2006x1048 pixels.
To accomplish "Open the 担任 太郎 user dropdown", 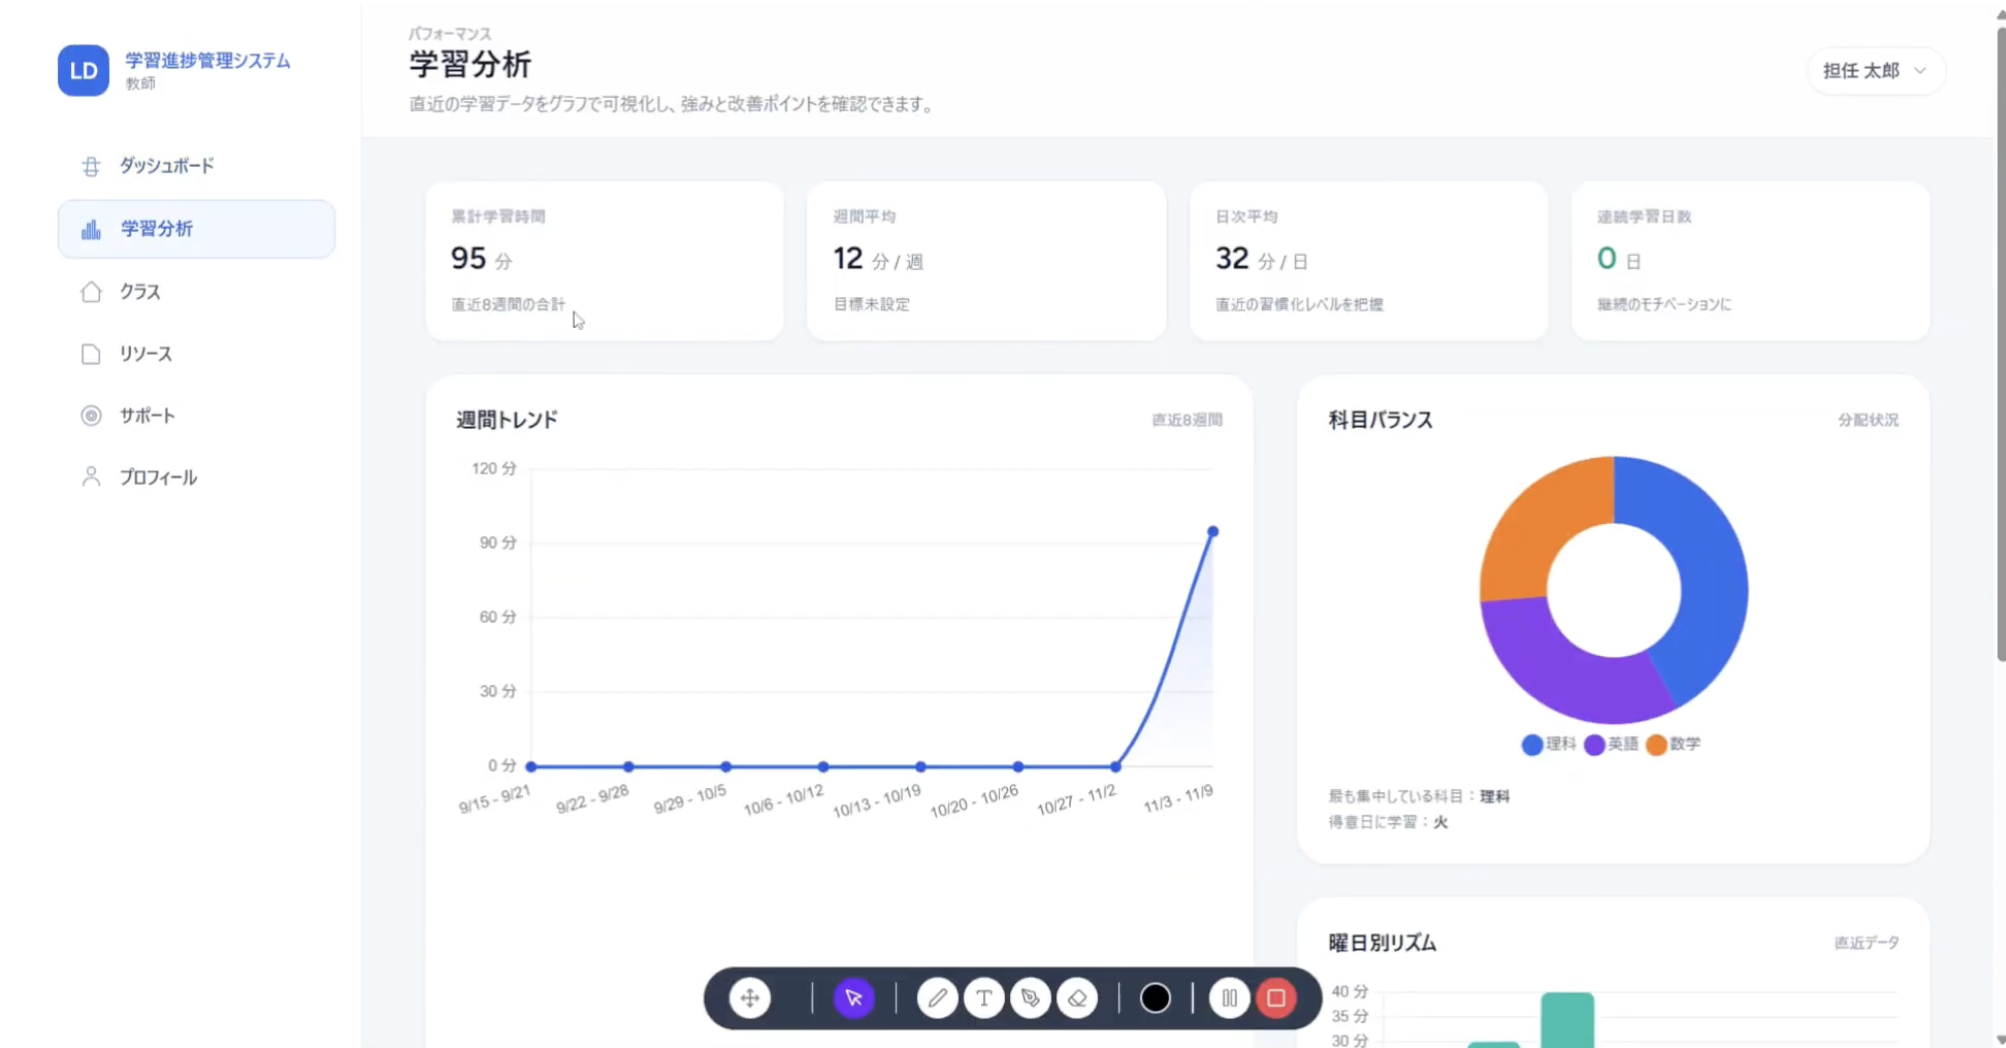I will click(x=1875, y=71).
